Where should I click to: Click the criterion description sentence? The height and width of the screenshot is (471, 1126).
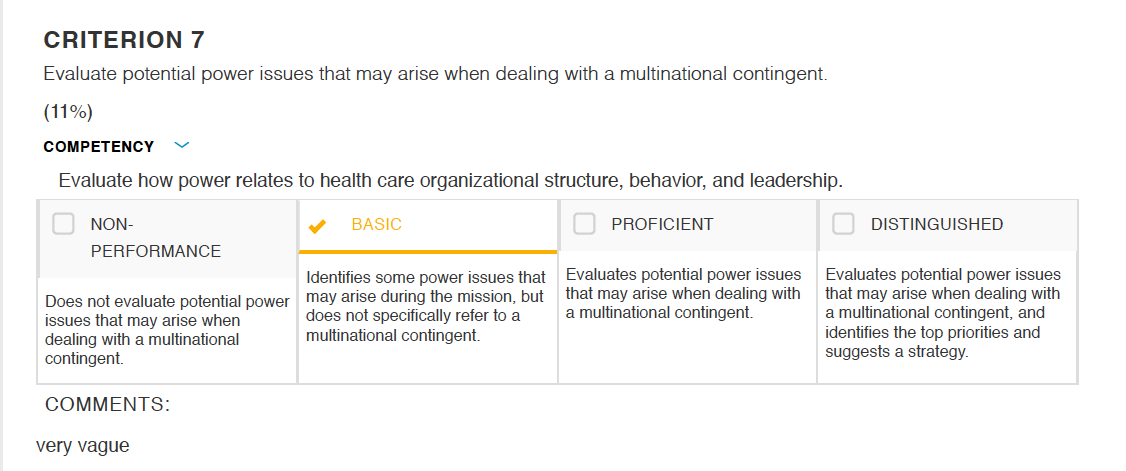[435, 74]
